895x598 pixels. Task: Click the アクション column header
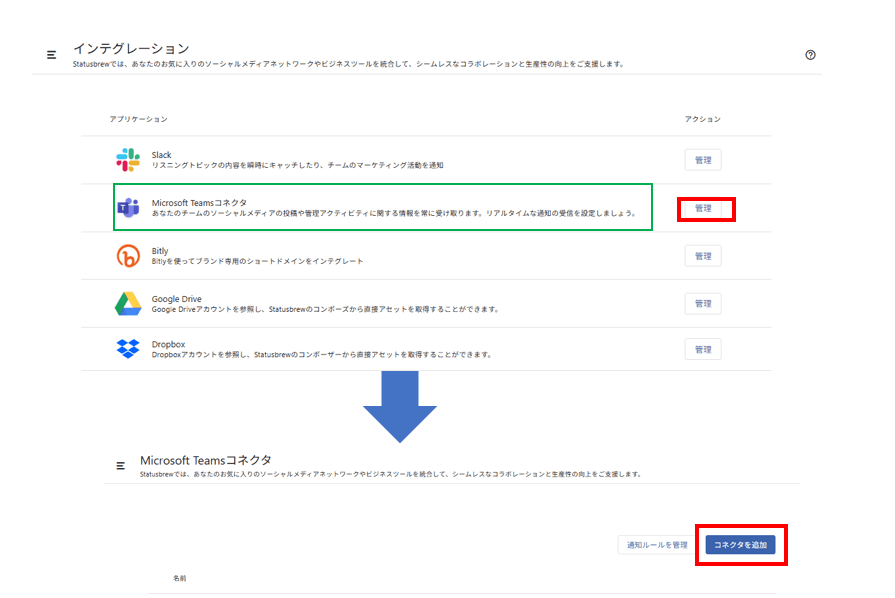pyautogui.click(x=702, y=119)
